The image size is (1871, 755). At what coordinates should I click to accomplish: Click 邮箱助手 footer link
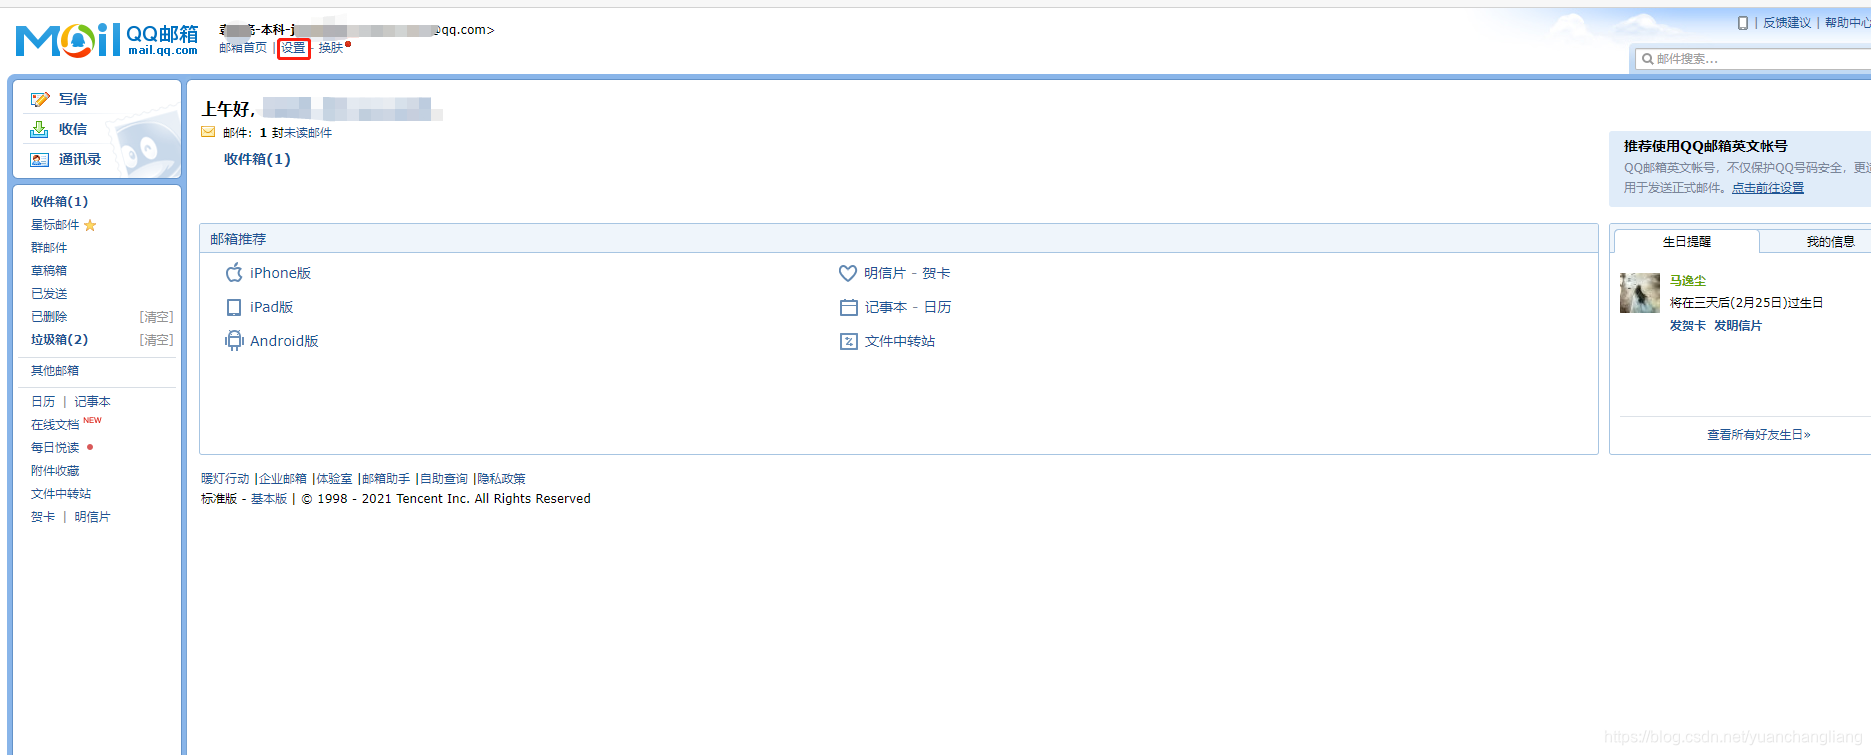pyautogui.click(x=386, y=479)
